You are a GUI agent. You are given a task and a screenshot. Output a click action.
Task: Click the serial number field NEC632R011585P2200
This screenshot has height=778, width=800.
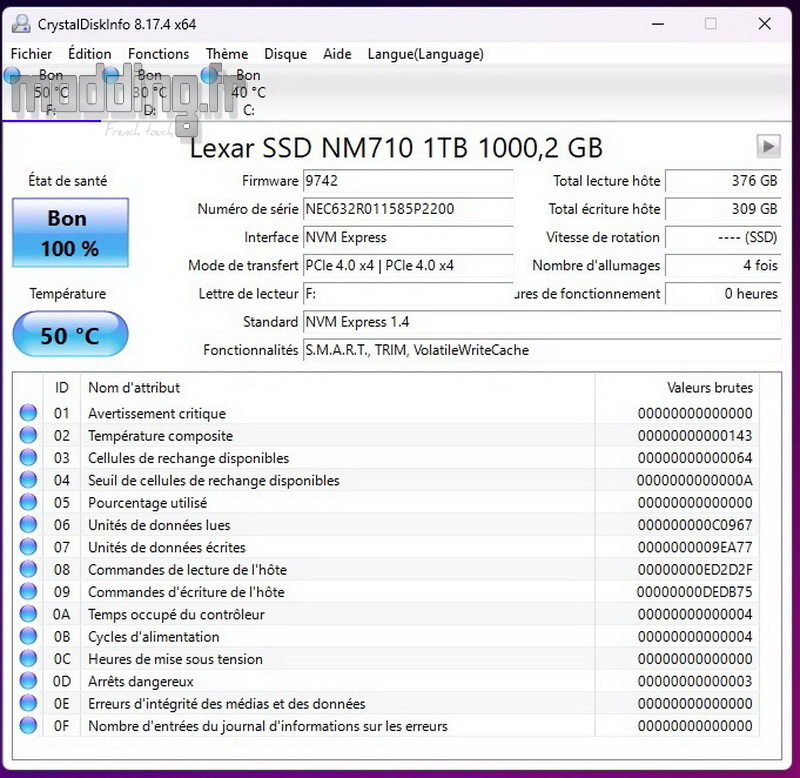(408, 209)
